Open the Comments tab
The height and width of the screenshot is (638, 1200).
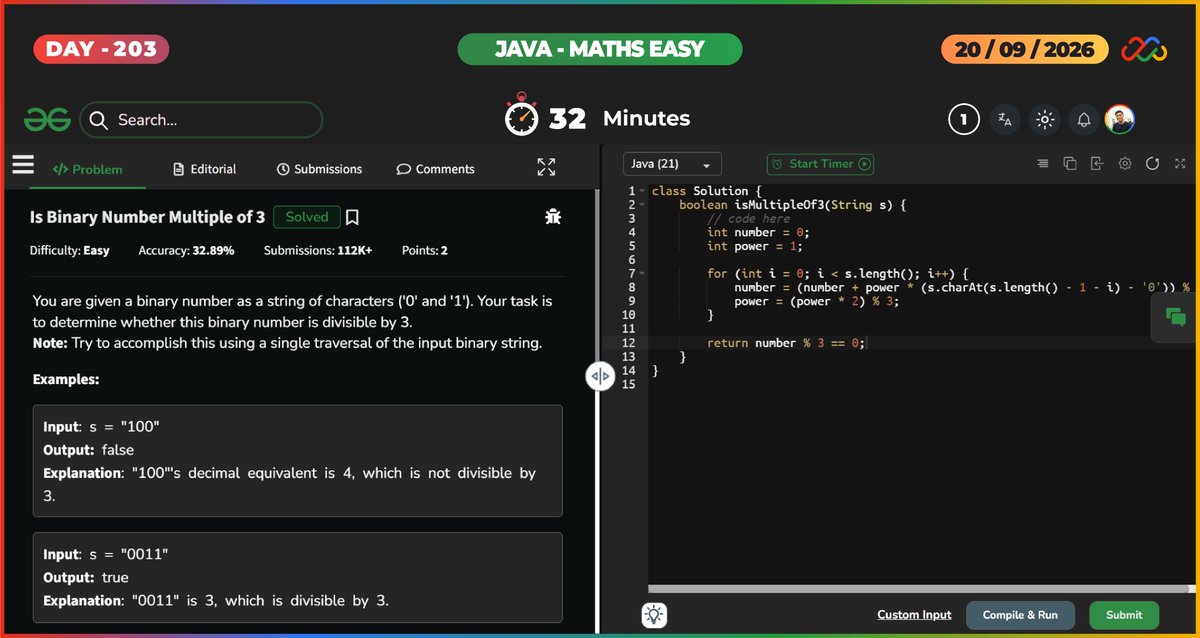[x=435, y=169]
